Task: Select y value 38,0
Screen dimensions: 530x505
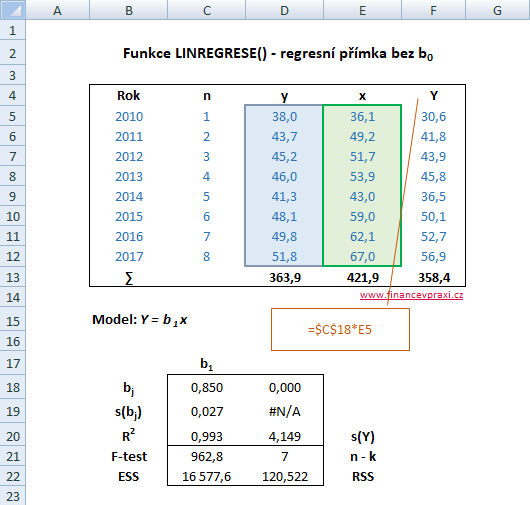Action: click(x=285, y=117)
